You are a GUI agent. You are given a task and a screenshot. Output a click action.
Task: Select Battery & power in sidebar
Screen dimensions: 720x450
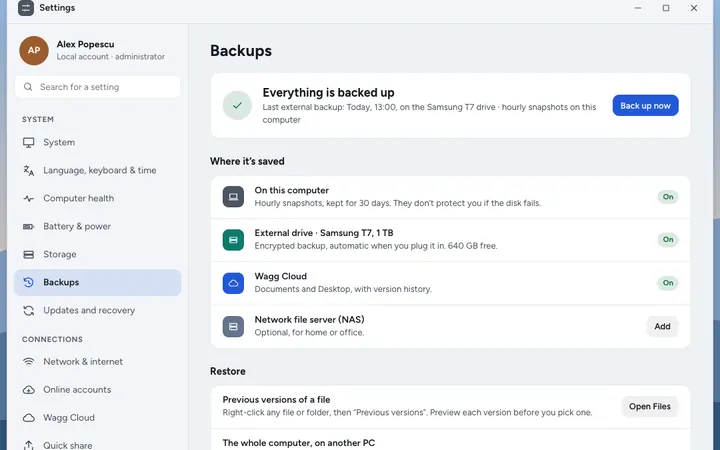[97, 226]
